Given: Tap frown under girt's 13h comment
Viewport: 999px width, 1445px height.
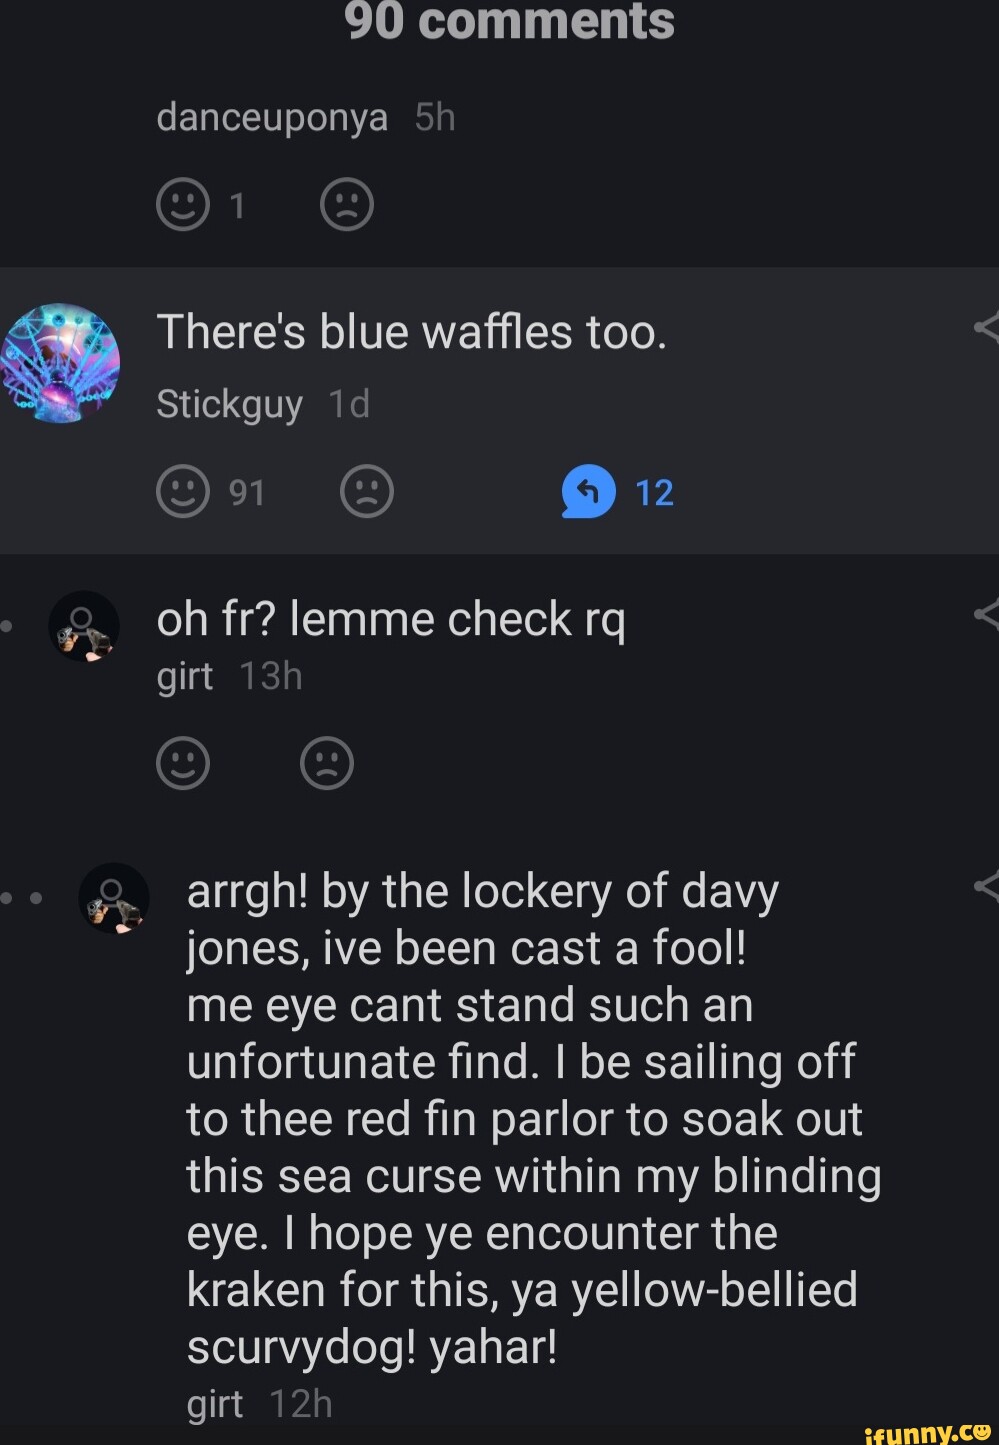Looking at the screenshot, I should (327, 764).
